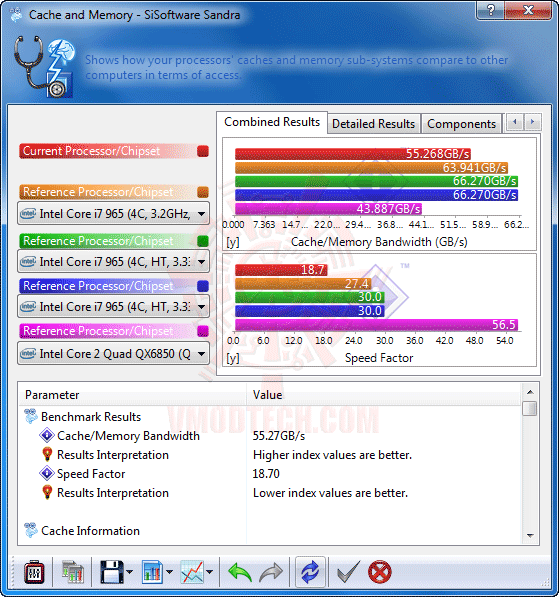Click the orange Reference Processor/Chipset label

click(x=98, y=192)
